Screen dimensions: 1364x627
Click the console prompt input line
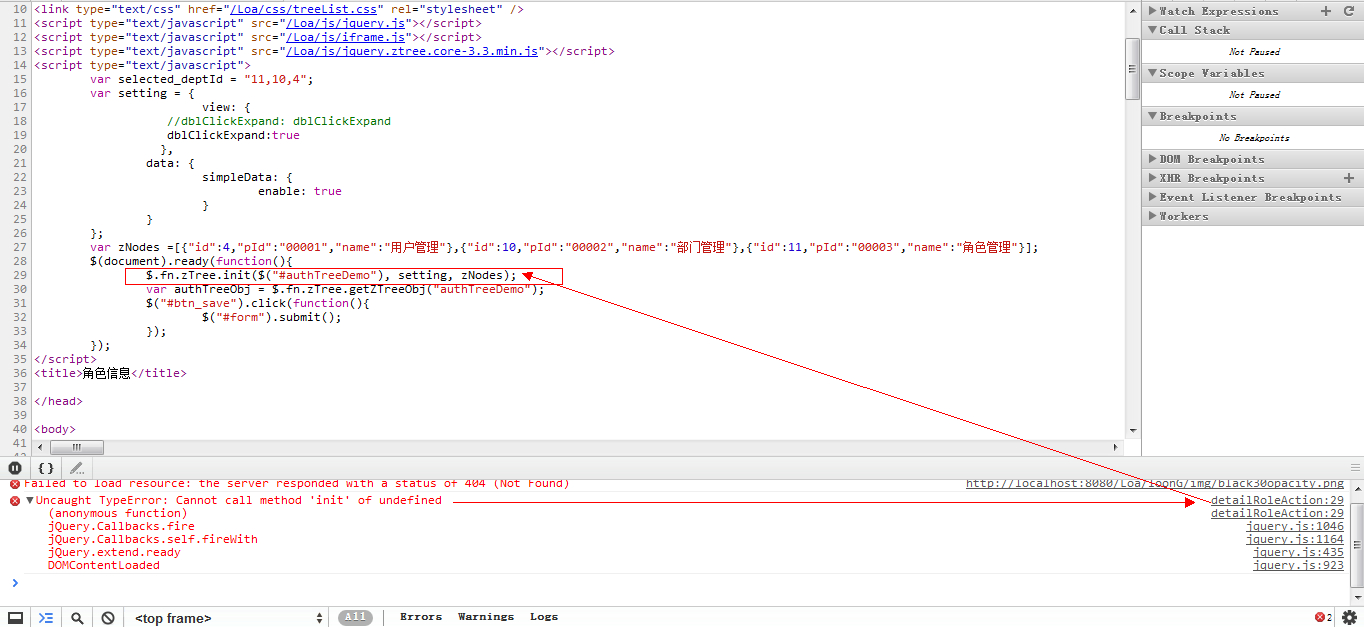(680, 583)
